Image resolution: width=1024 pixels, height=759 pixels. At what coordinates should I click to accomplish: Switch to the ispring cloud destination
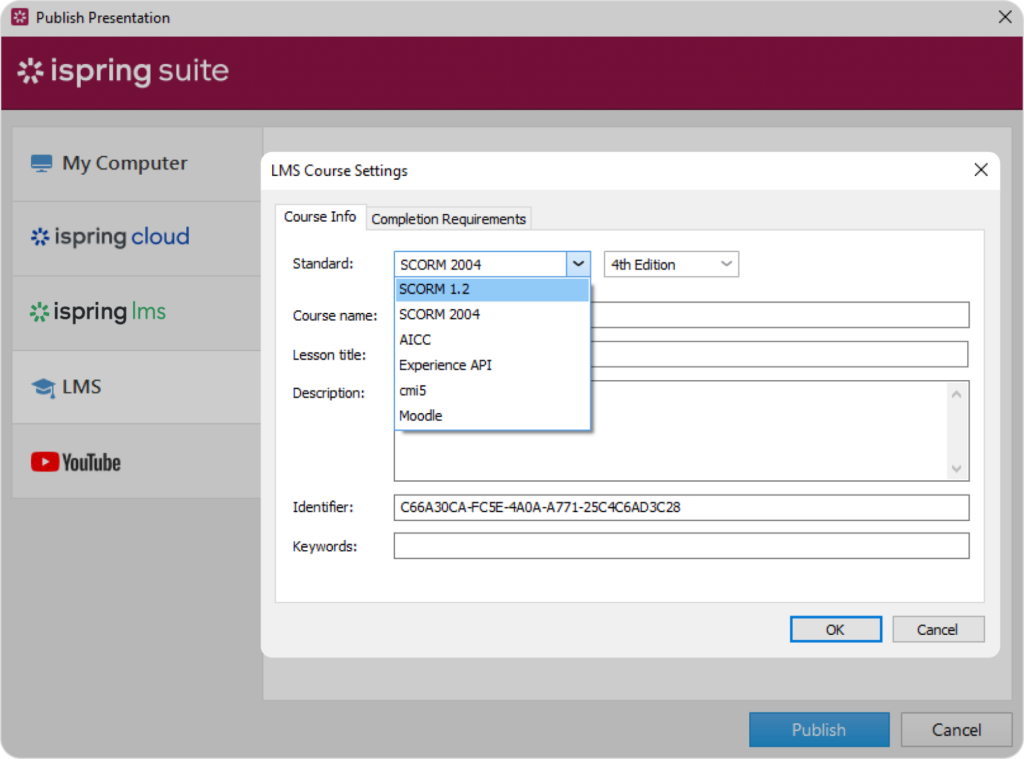click(137, 238)
